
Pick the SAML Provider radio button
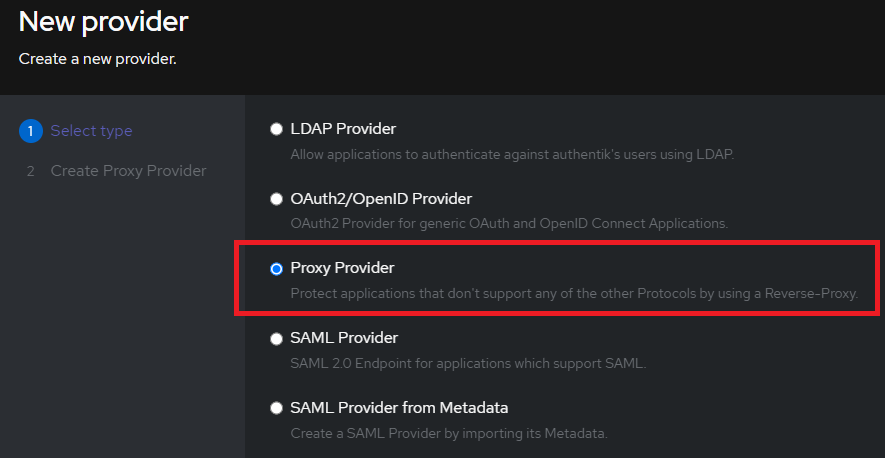pyautogui.click(x=276, y=339)
